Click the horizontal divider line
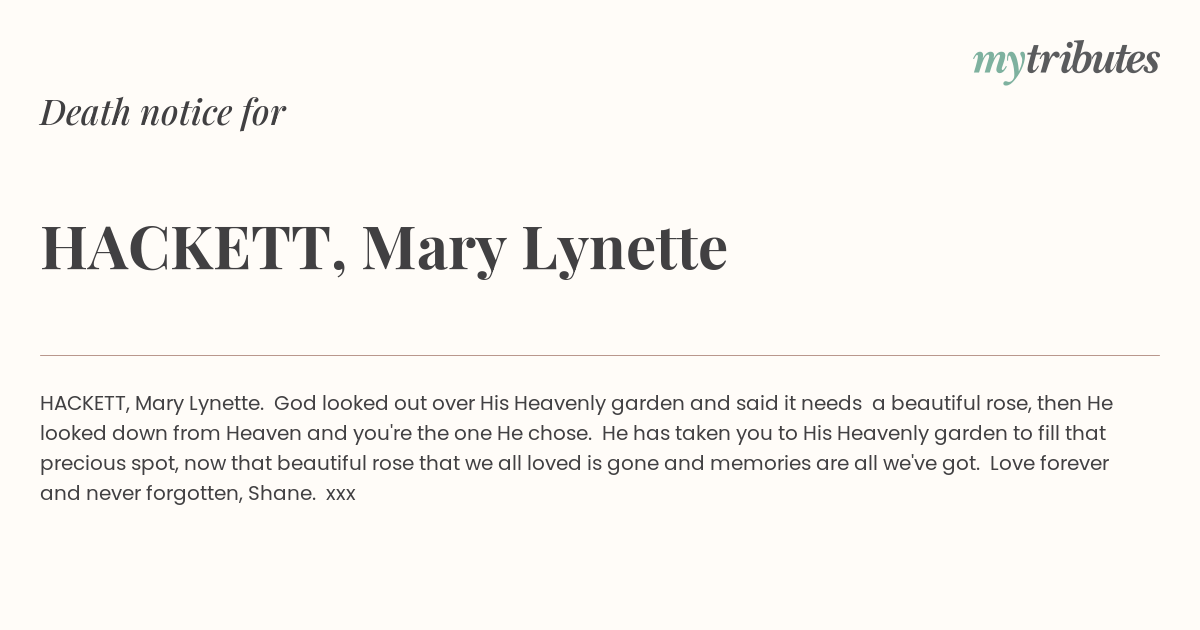Viewport: 1200px width, 630px height. [600, 355]
